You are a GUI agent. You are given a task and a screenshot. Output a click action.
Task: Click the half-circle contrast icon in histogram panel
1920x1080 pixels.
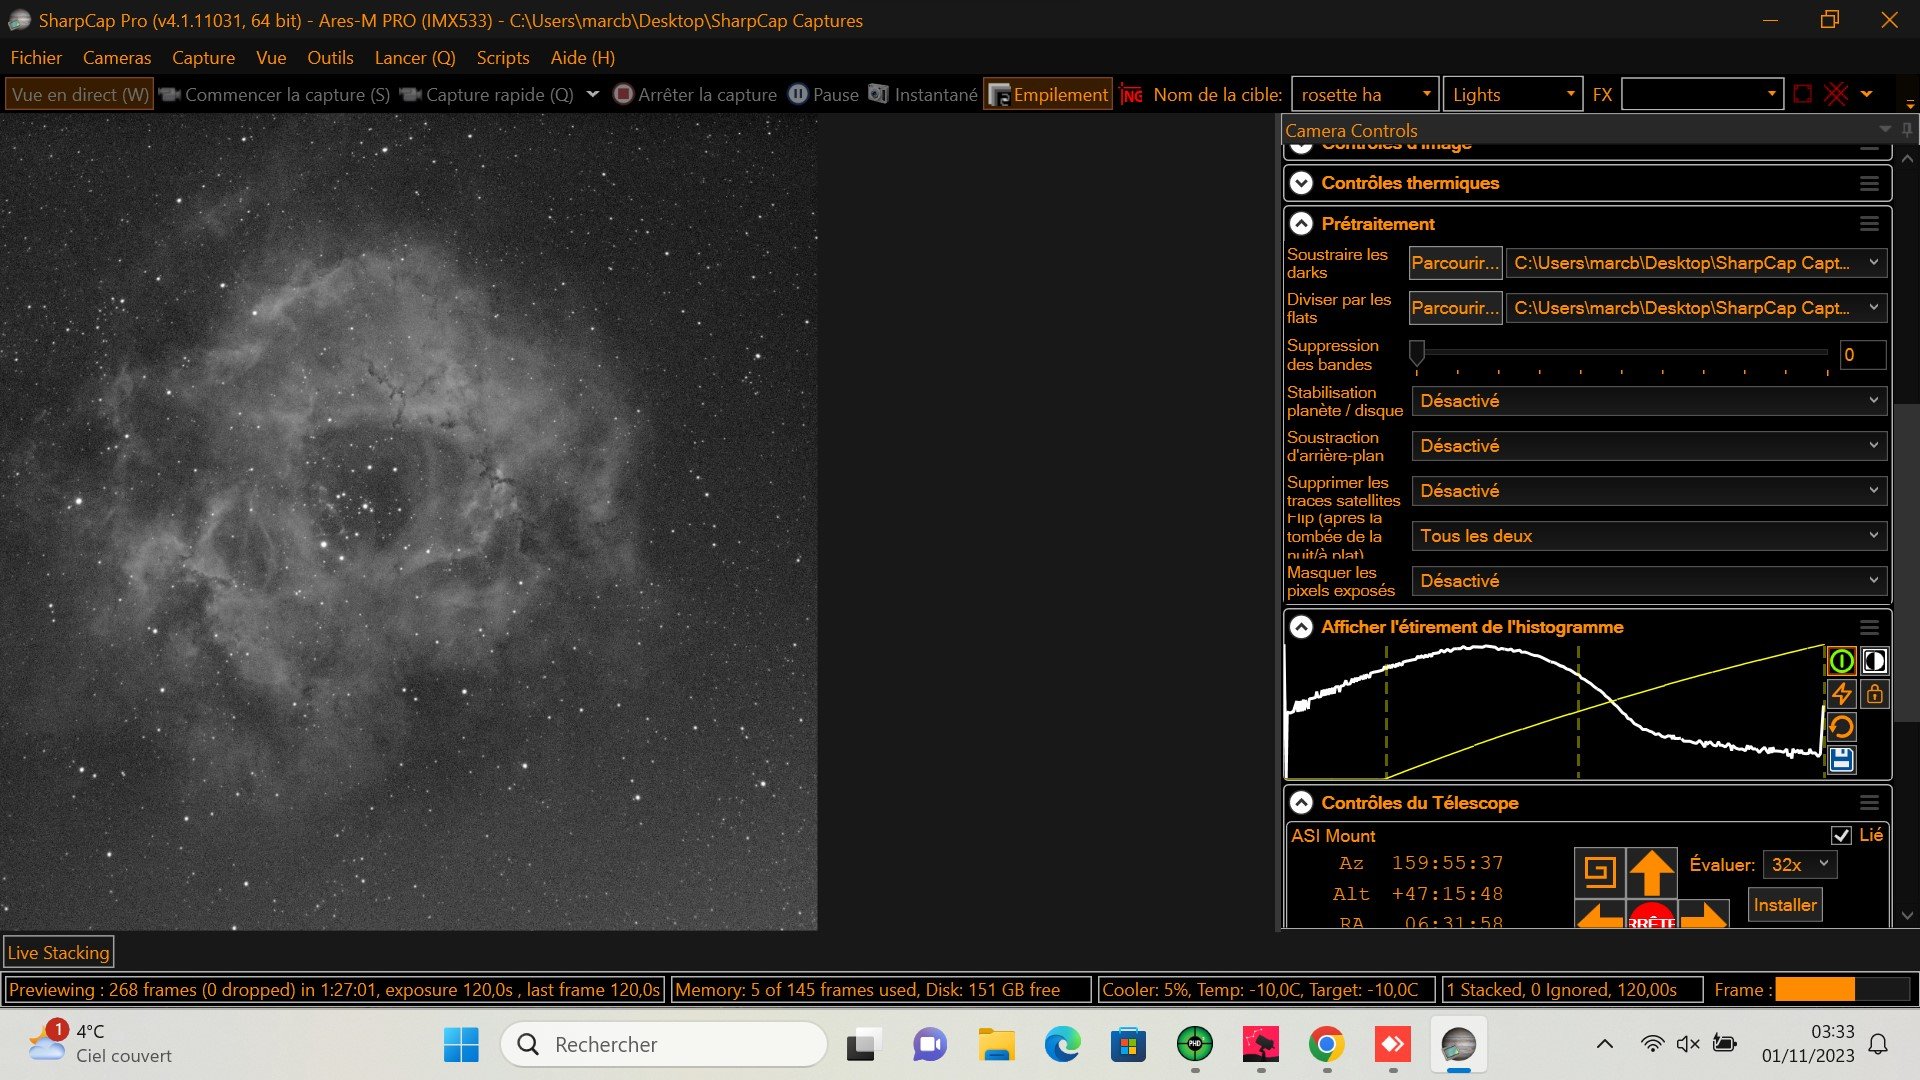click(1874, 661)
